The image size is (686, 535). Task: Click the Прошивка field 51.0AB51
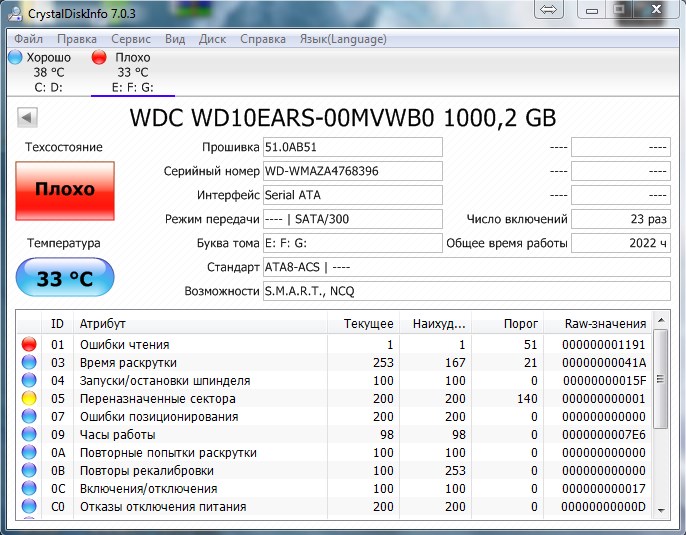(353, 147)
